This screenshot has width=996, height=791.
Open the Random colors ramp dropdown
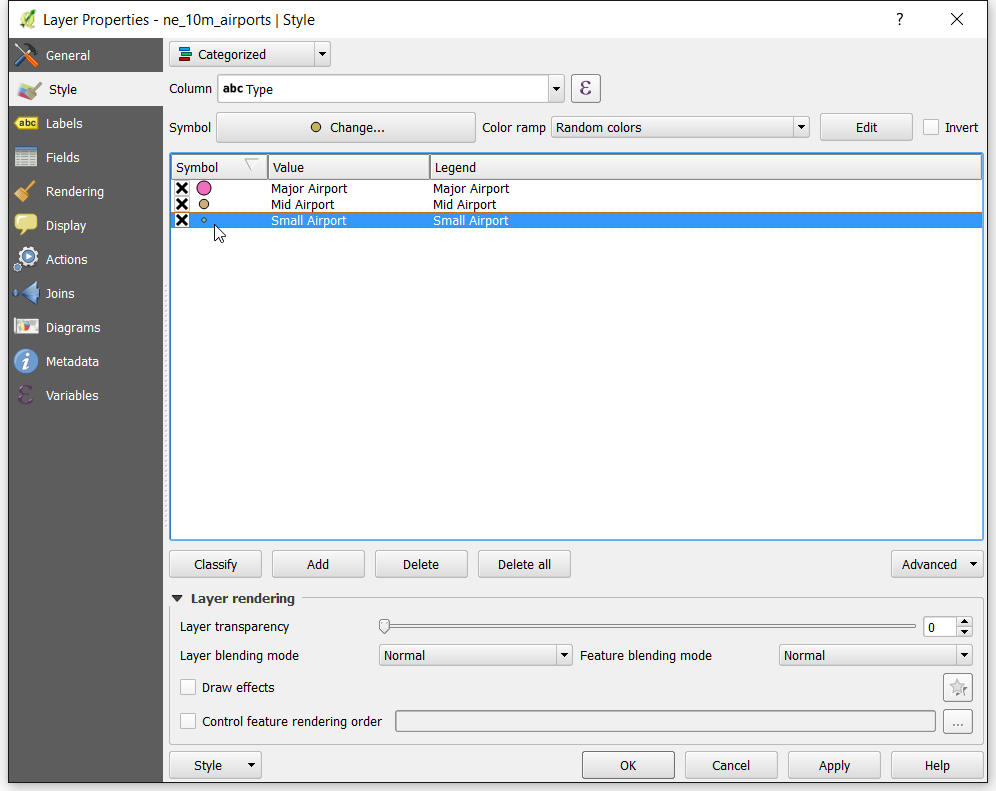pyautogui.click(x=680, y=127)
